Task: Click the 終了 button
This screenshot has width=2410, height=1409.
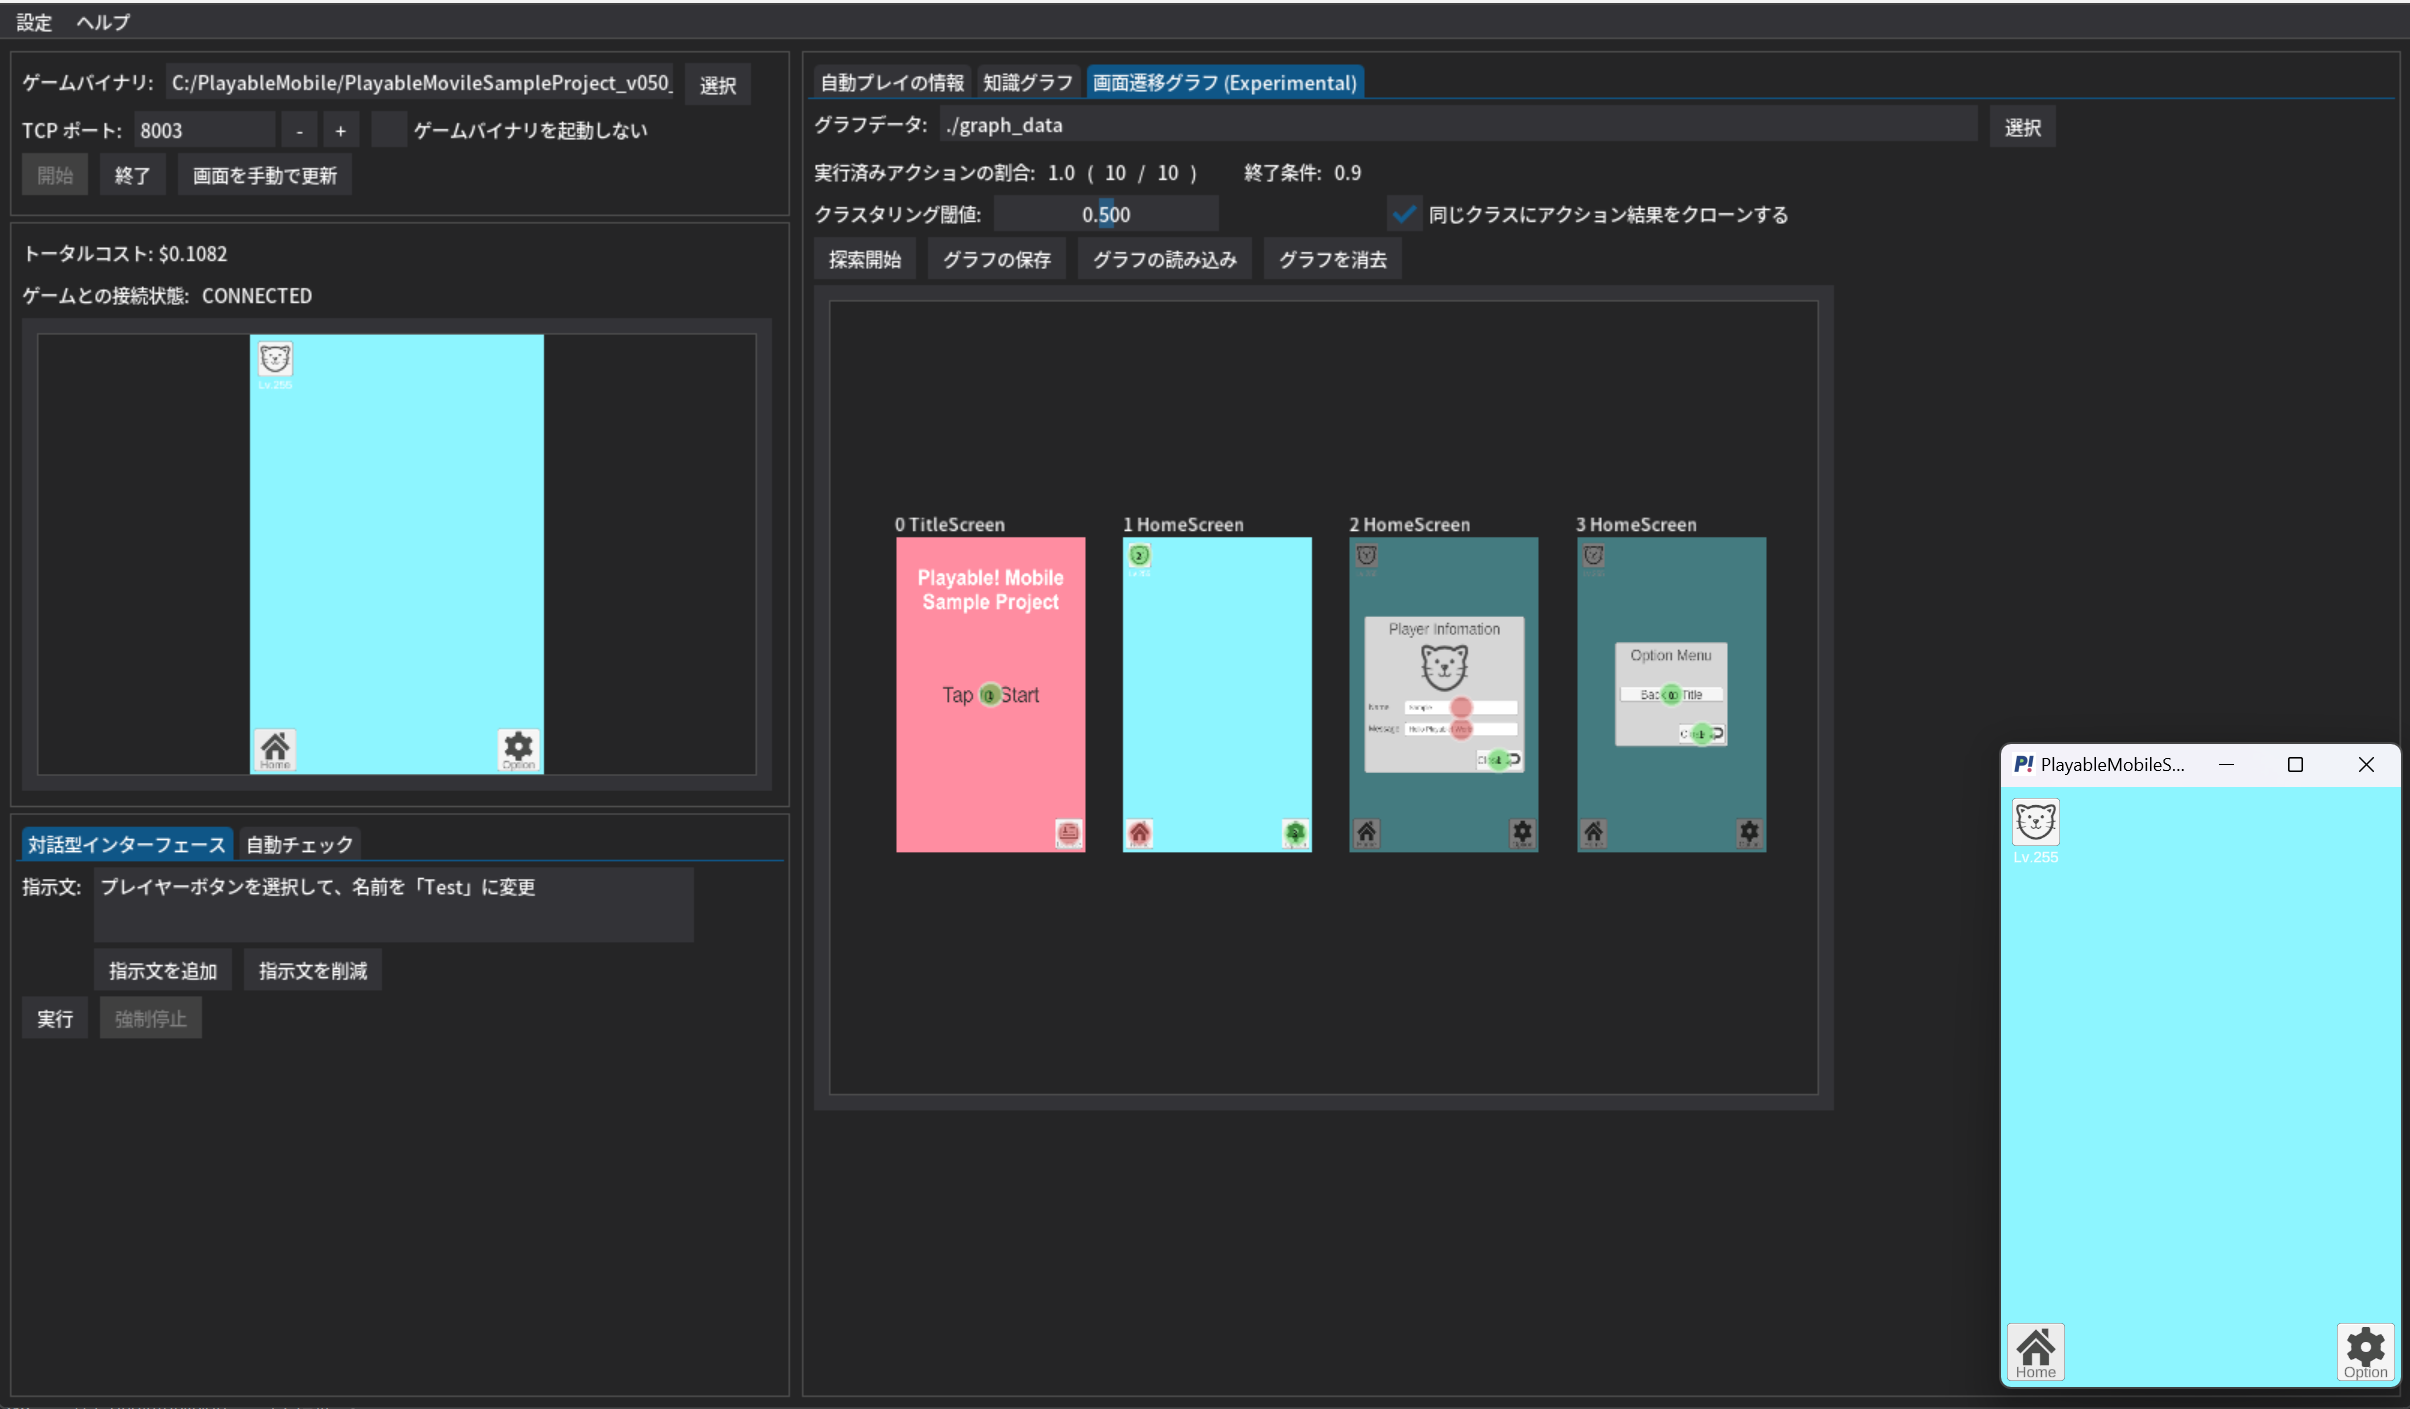Action: pos(132,175)
